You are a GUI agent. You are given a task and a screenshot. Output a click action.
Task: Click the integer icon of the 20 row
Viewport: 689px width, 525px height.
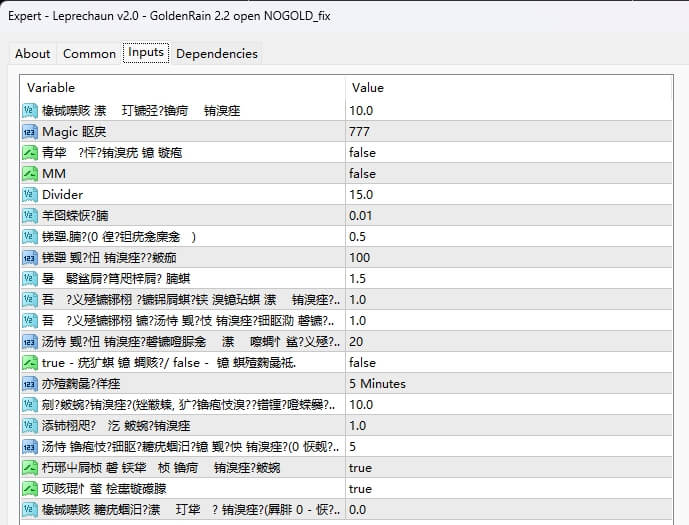(29, 342)
